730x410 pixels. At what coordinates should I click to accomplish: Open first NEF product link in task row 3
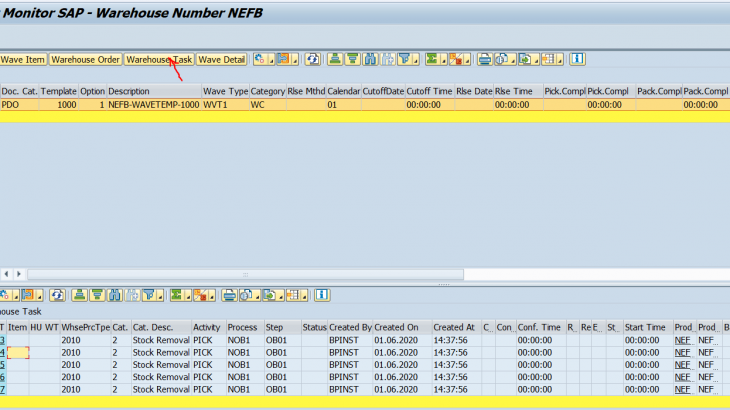(x=683, y=340)
